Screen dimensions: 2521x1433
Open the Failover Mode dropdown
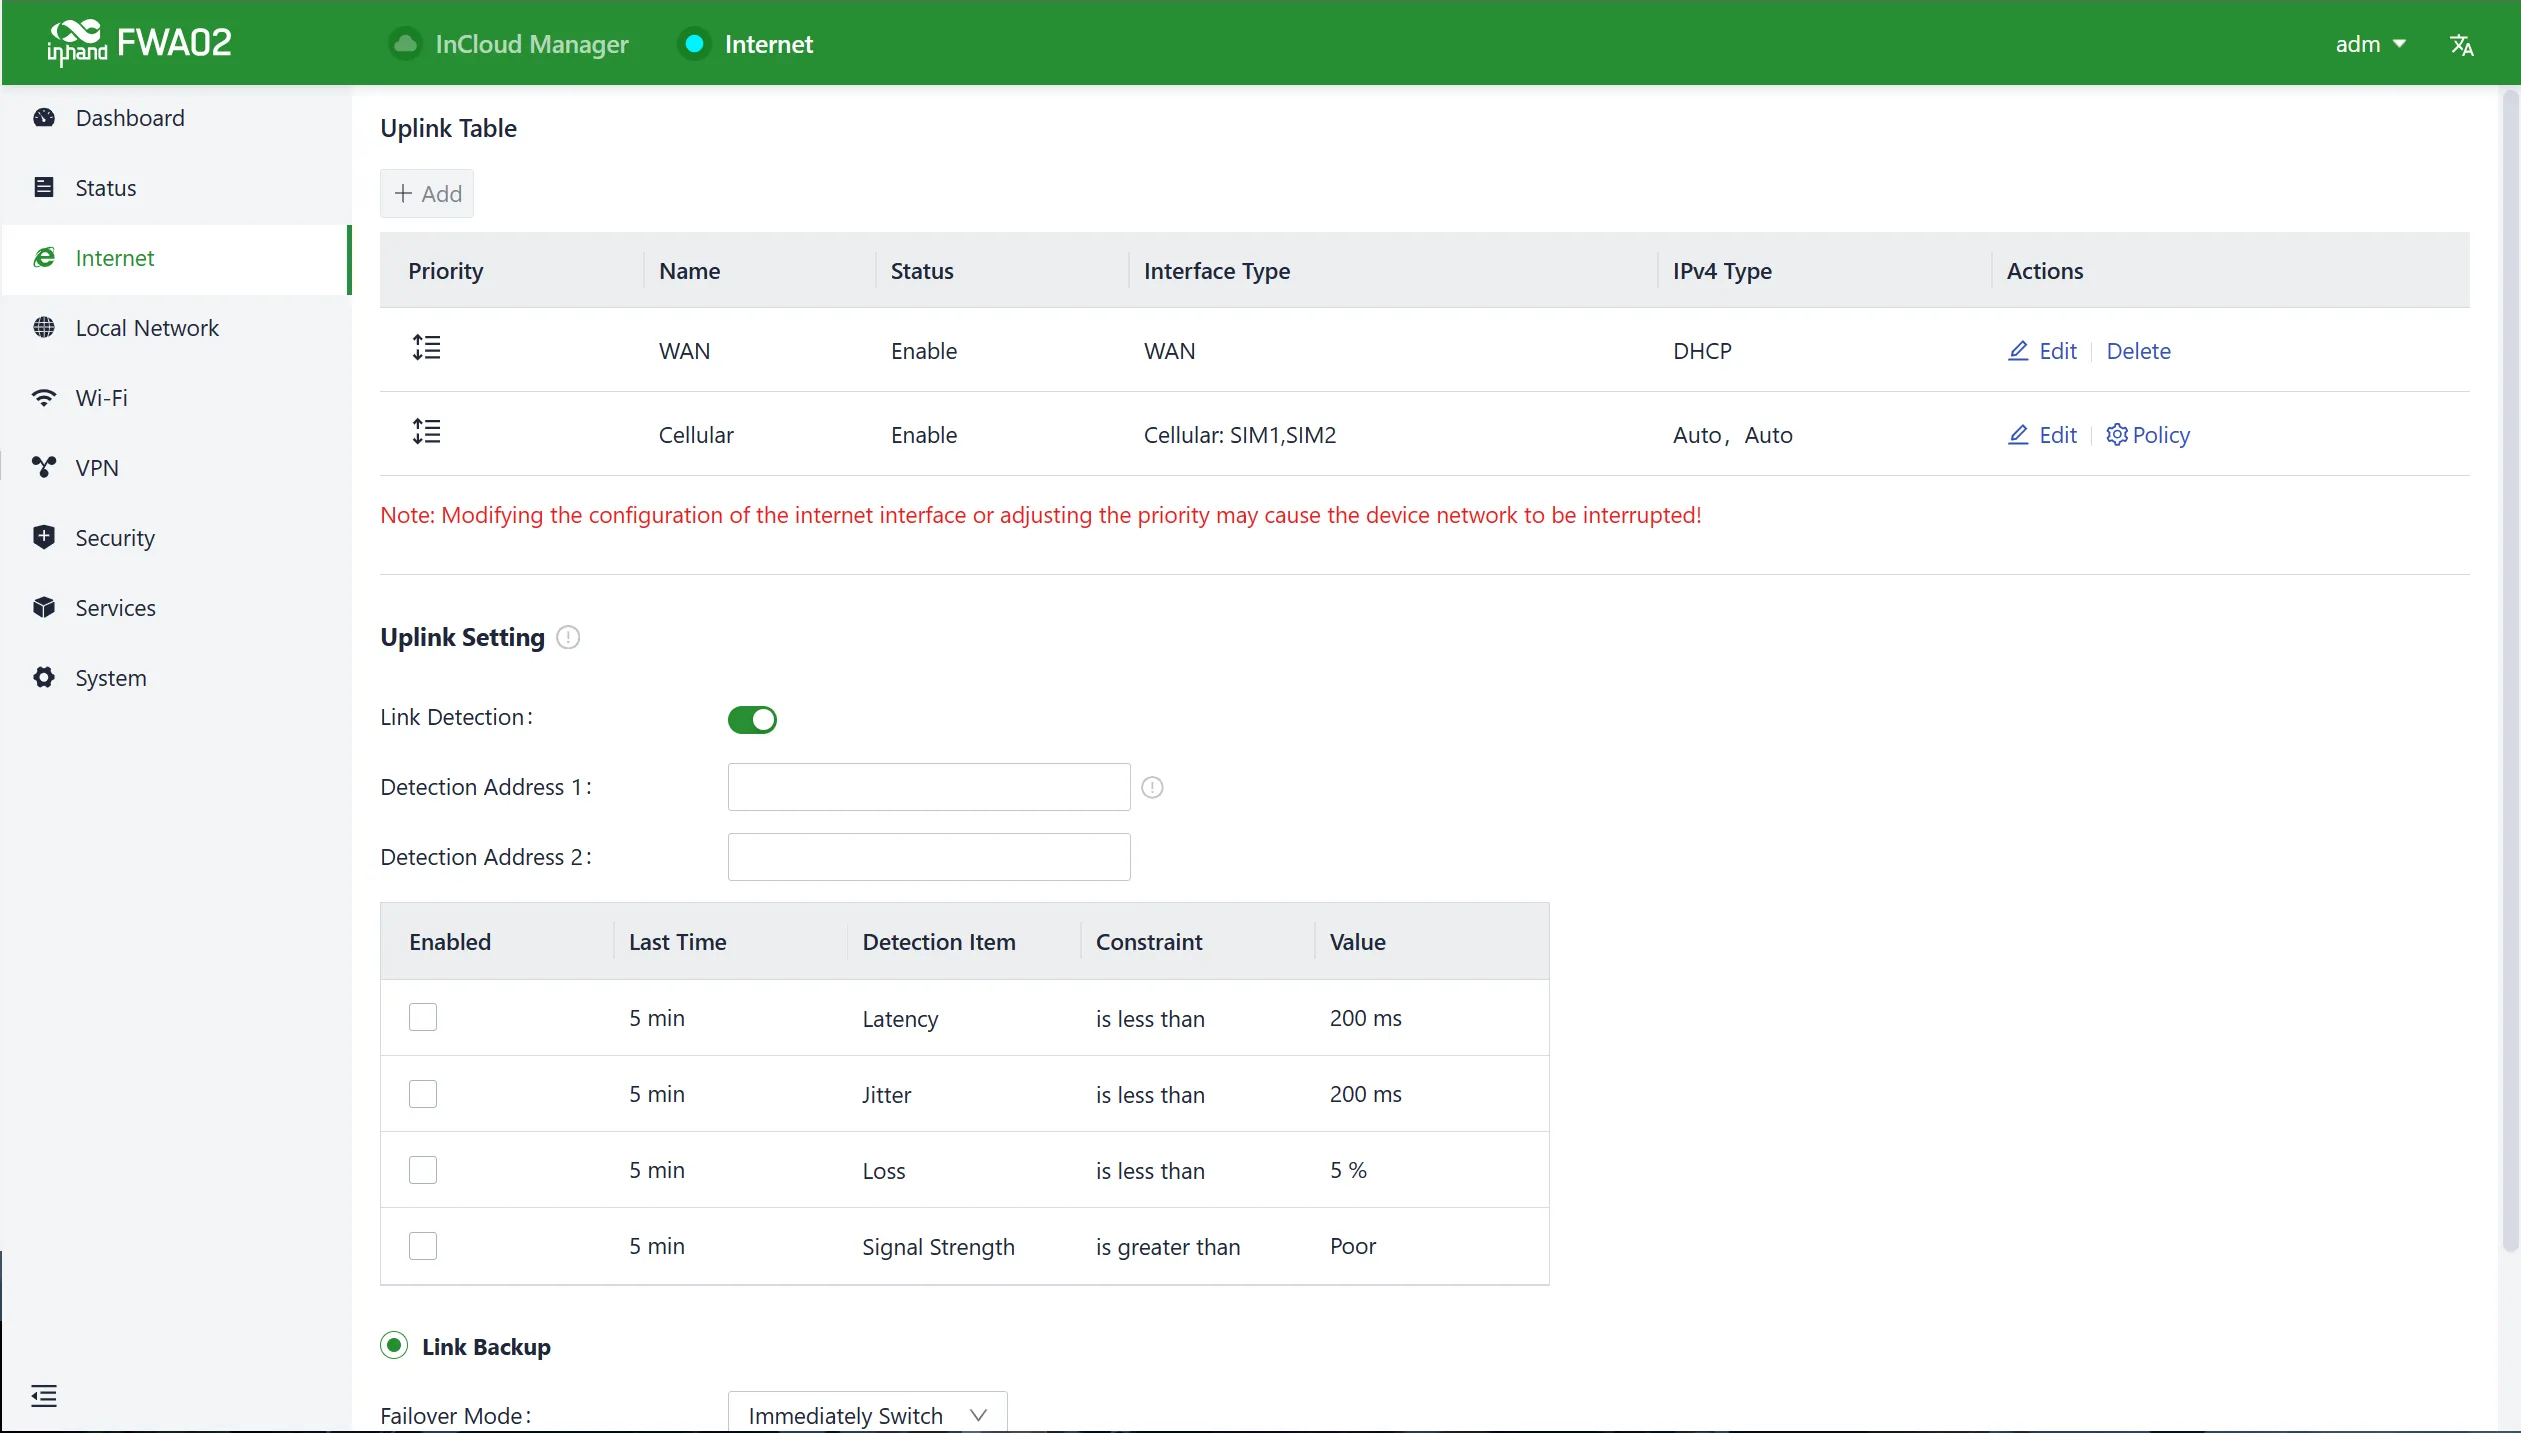867,1414
